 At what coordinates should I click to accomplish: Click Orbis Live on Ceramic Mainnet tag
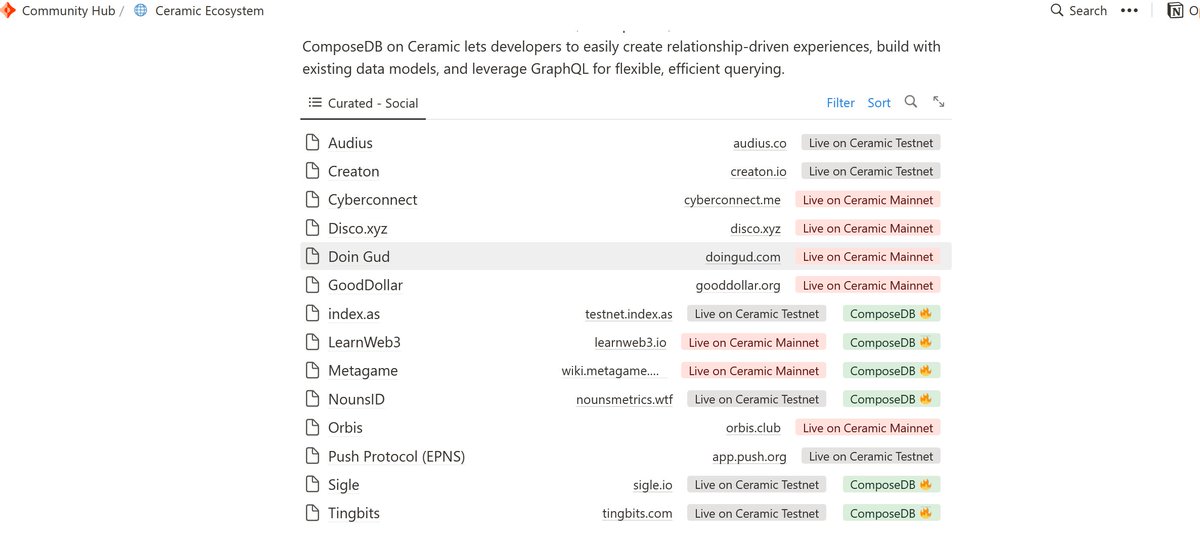(868, 428)
